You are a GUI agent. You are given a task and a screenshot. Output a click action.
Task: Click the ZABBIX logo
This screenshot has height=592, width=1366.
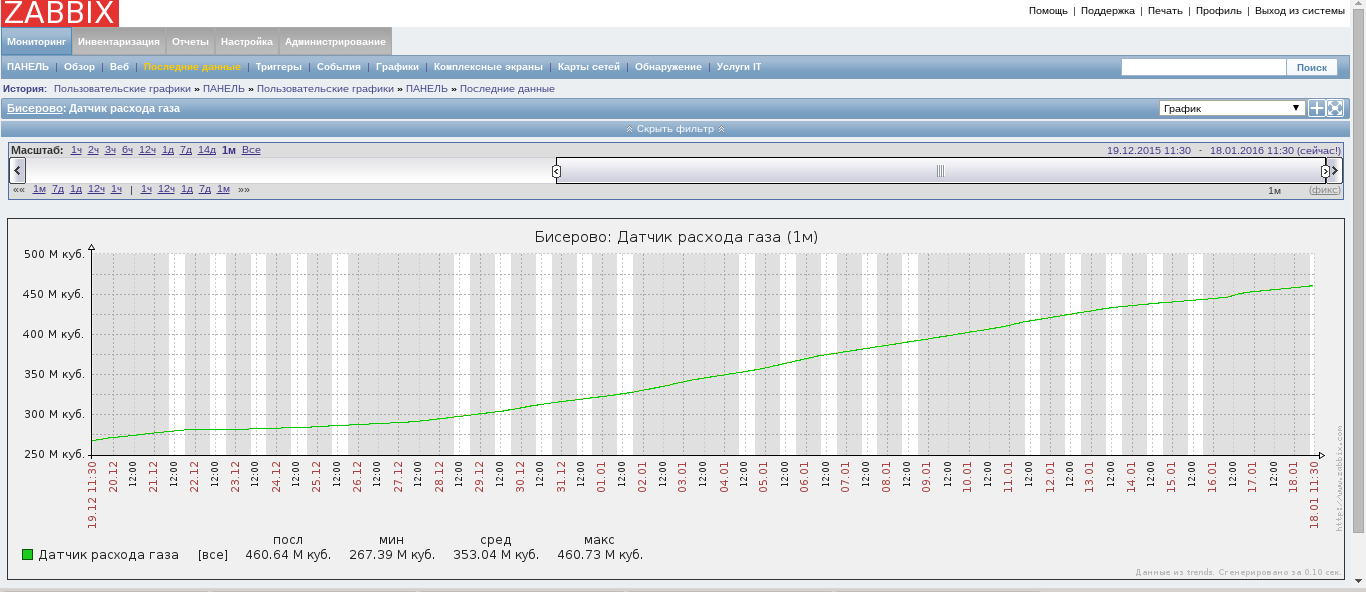(x=60, y=13)
